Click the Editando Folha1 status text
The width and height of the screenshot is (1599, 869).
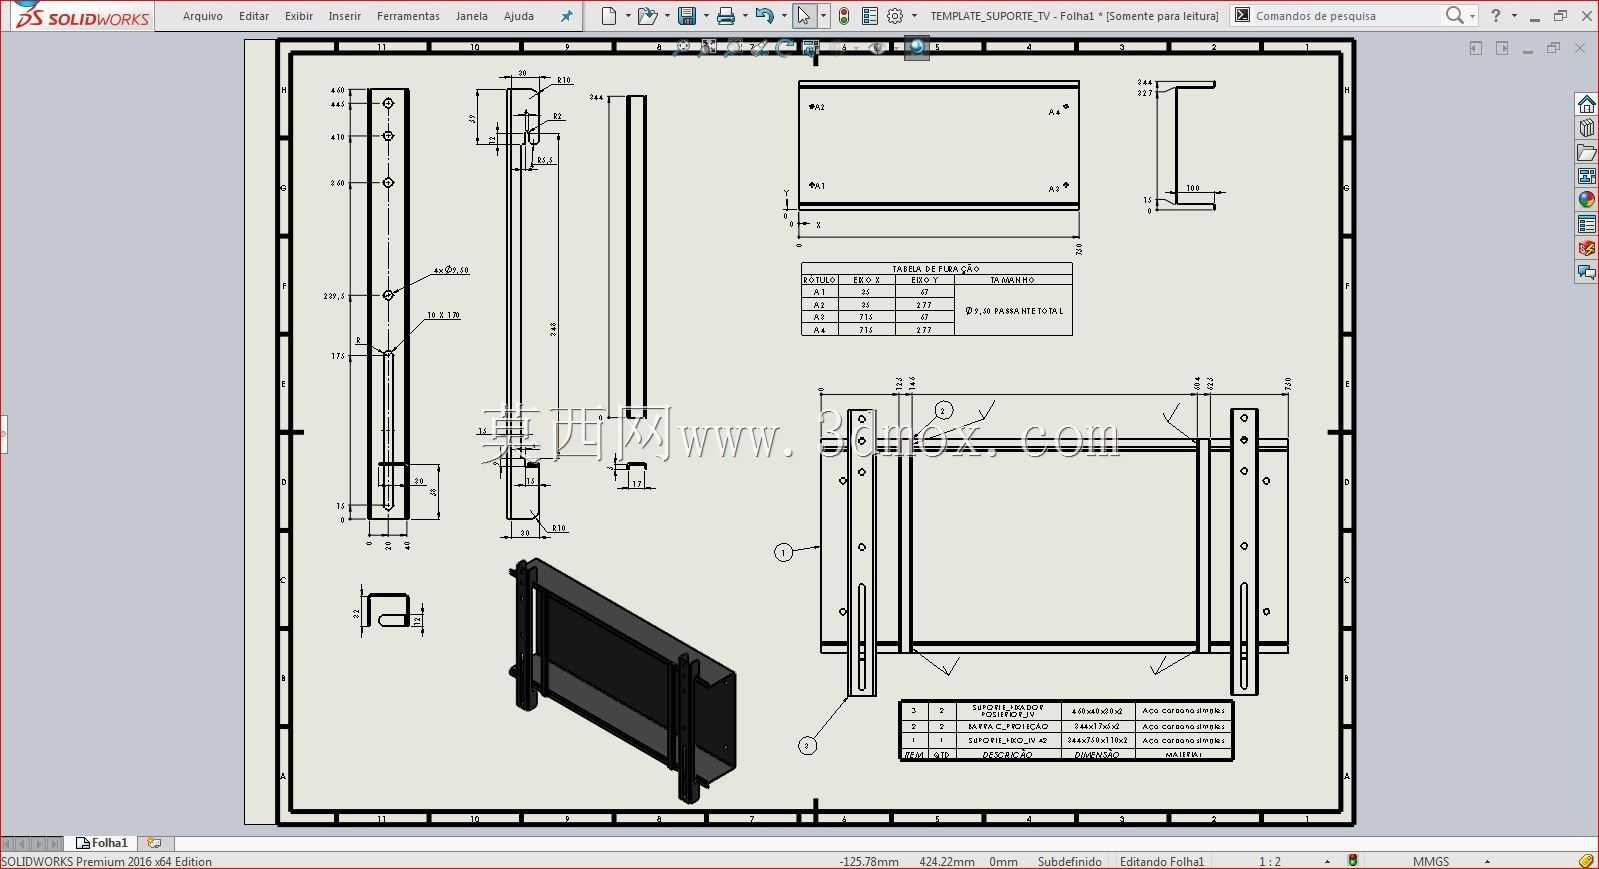click(x=1162, y=861)
